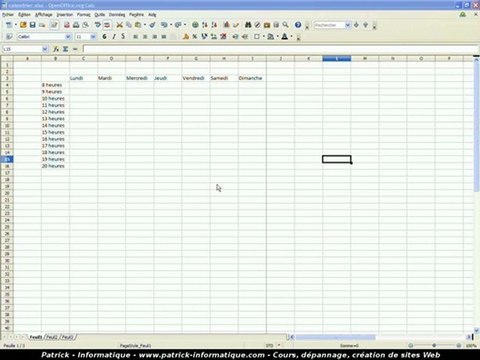The height and width of the screenshot is (360, 480).
Task: Switch to the Feuil3 sheet tab
Action: [x=67, y=337]
